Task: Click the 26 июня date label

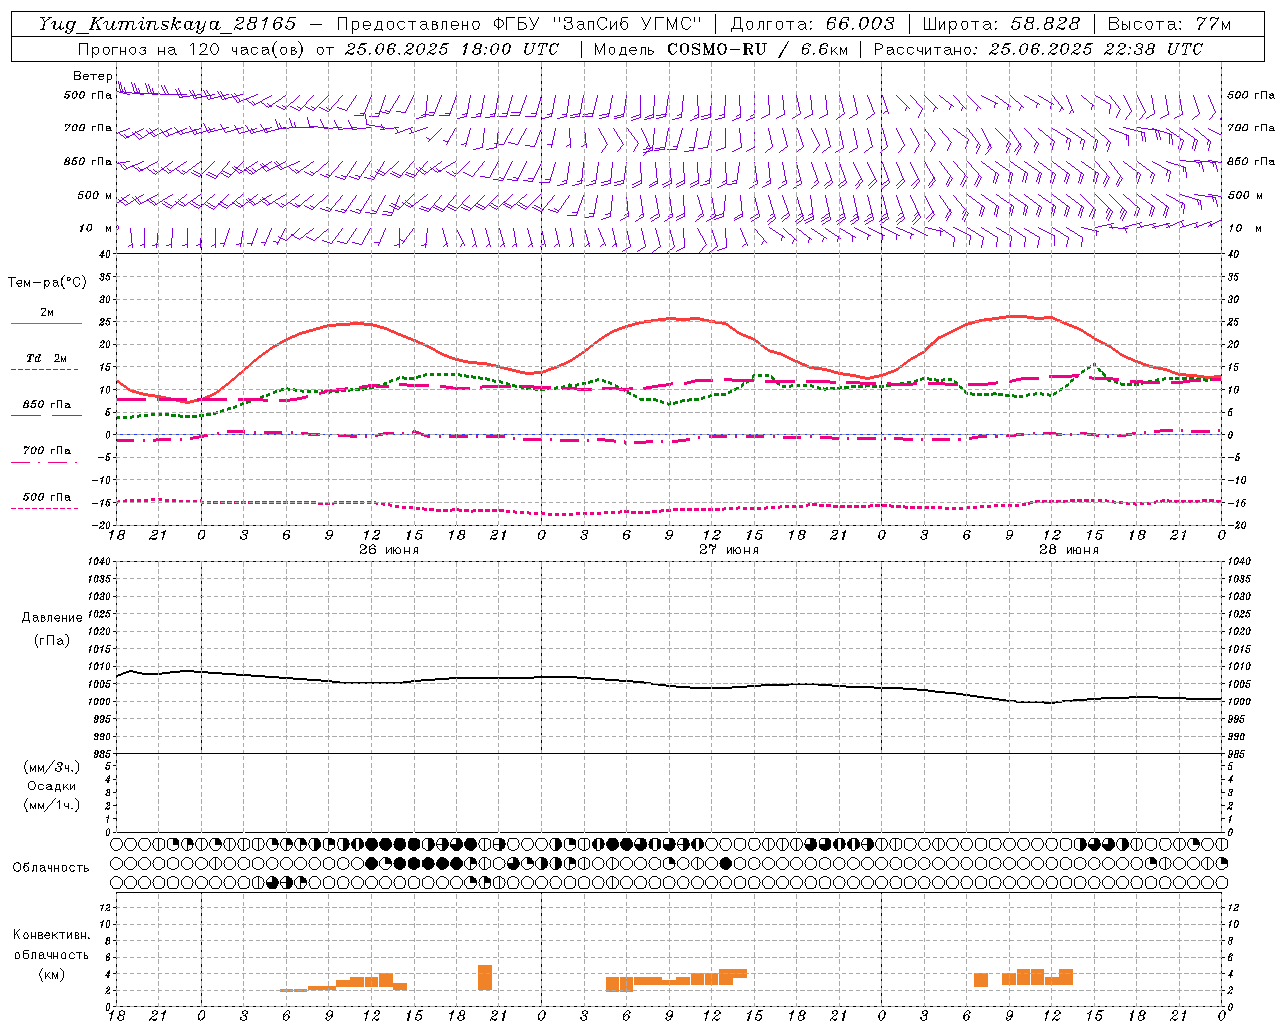Action: (389, 550)
